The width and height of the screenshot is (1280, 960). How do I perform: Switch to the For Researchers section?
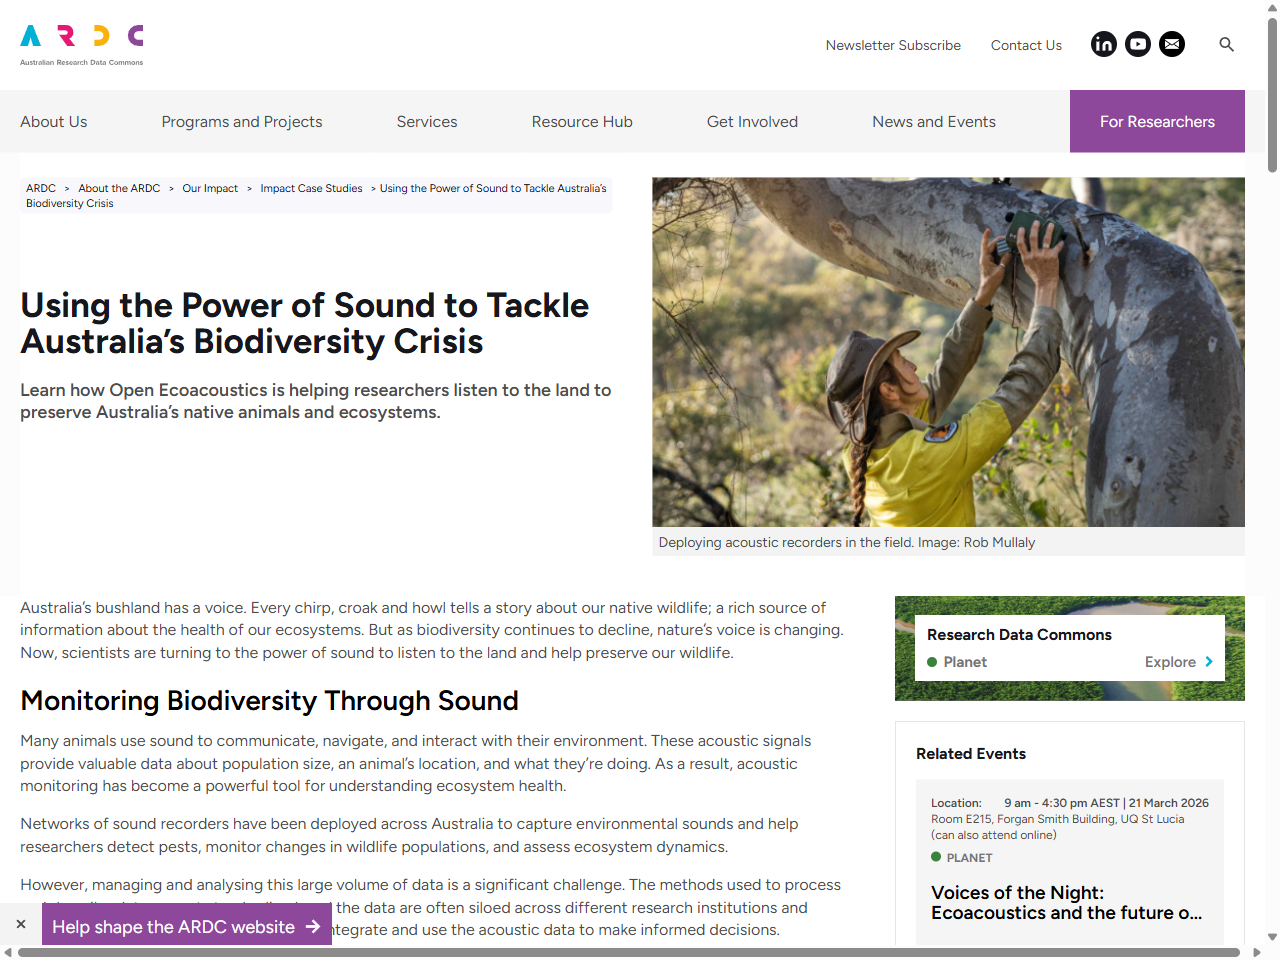tap(1157, 121)
